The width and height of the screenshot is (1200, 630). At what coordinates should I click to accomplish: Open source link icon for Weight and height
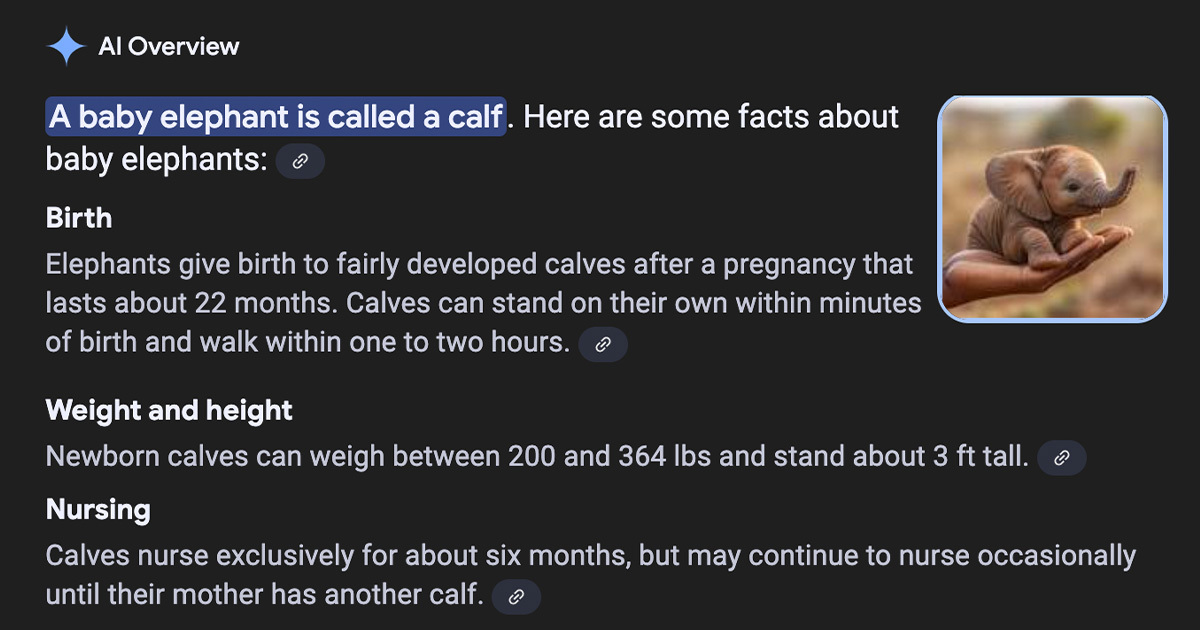point(1062,458)
